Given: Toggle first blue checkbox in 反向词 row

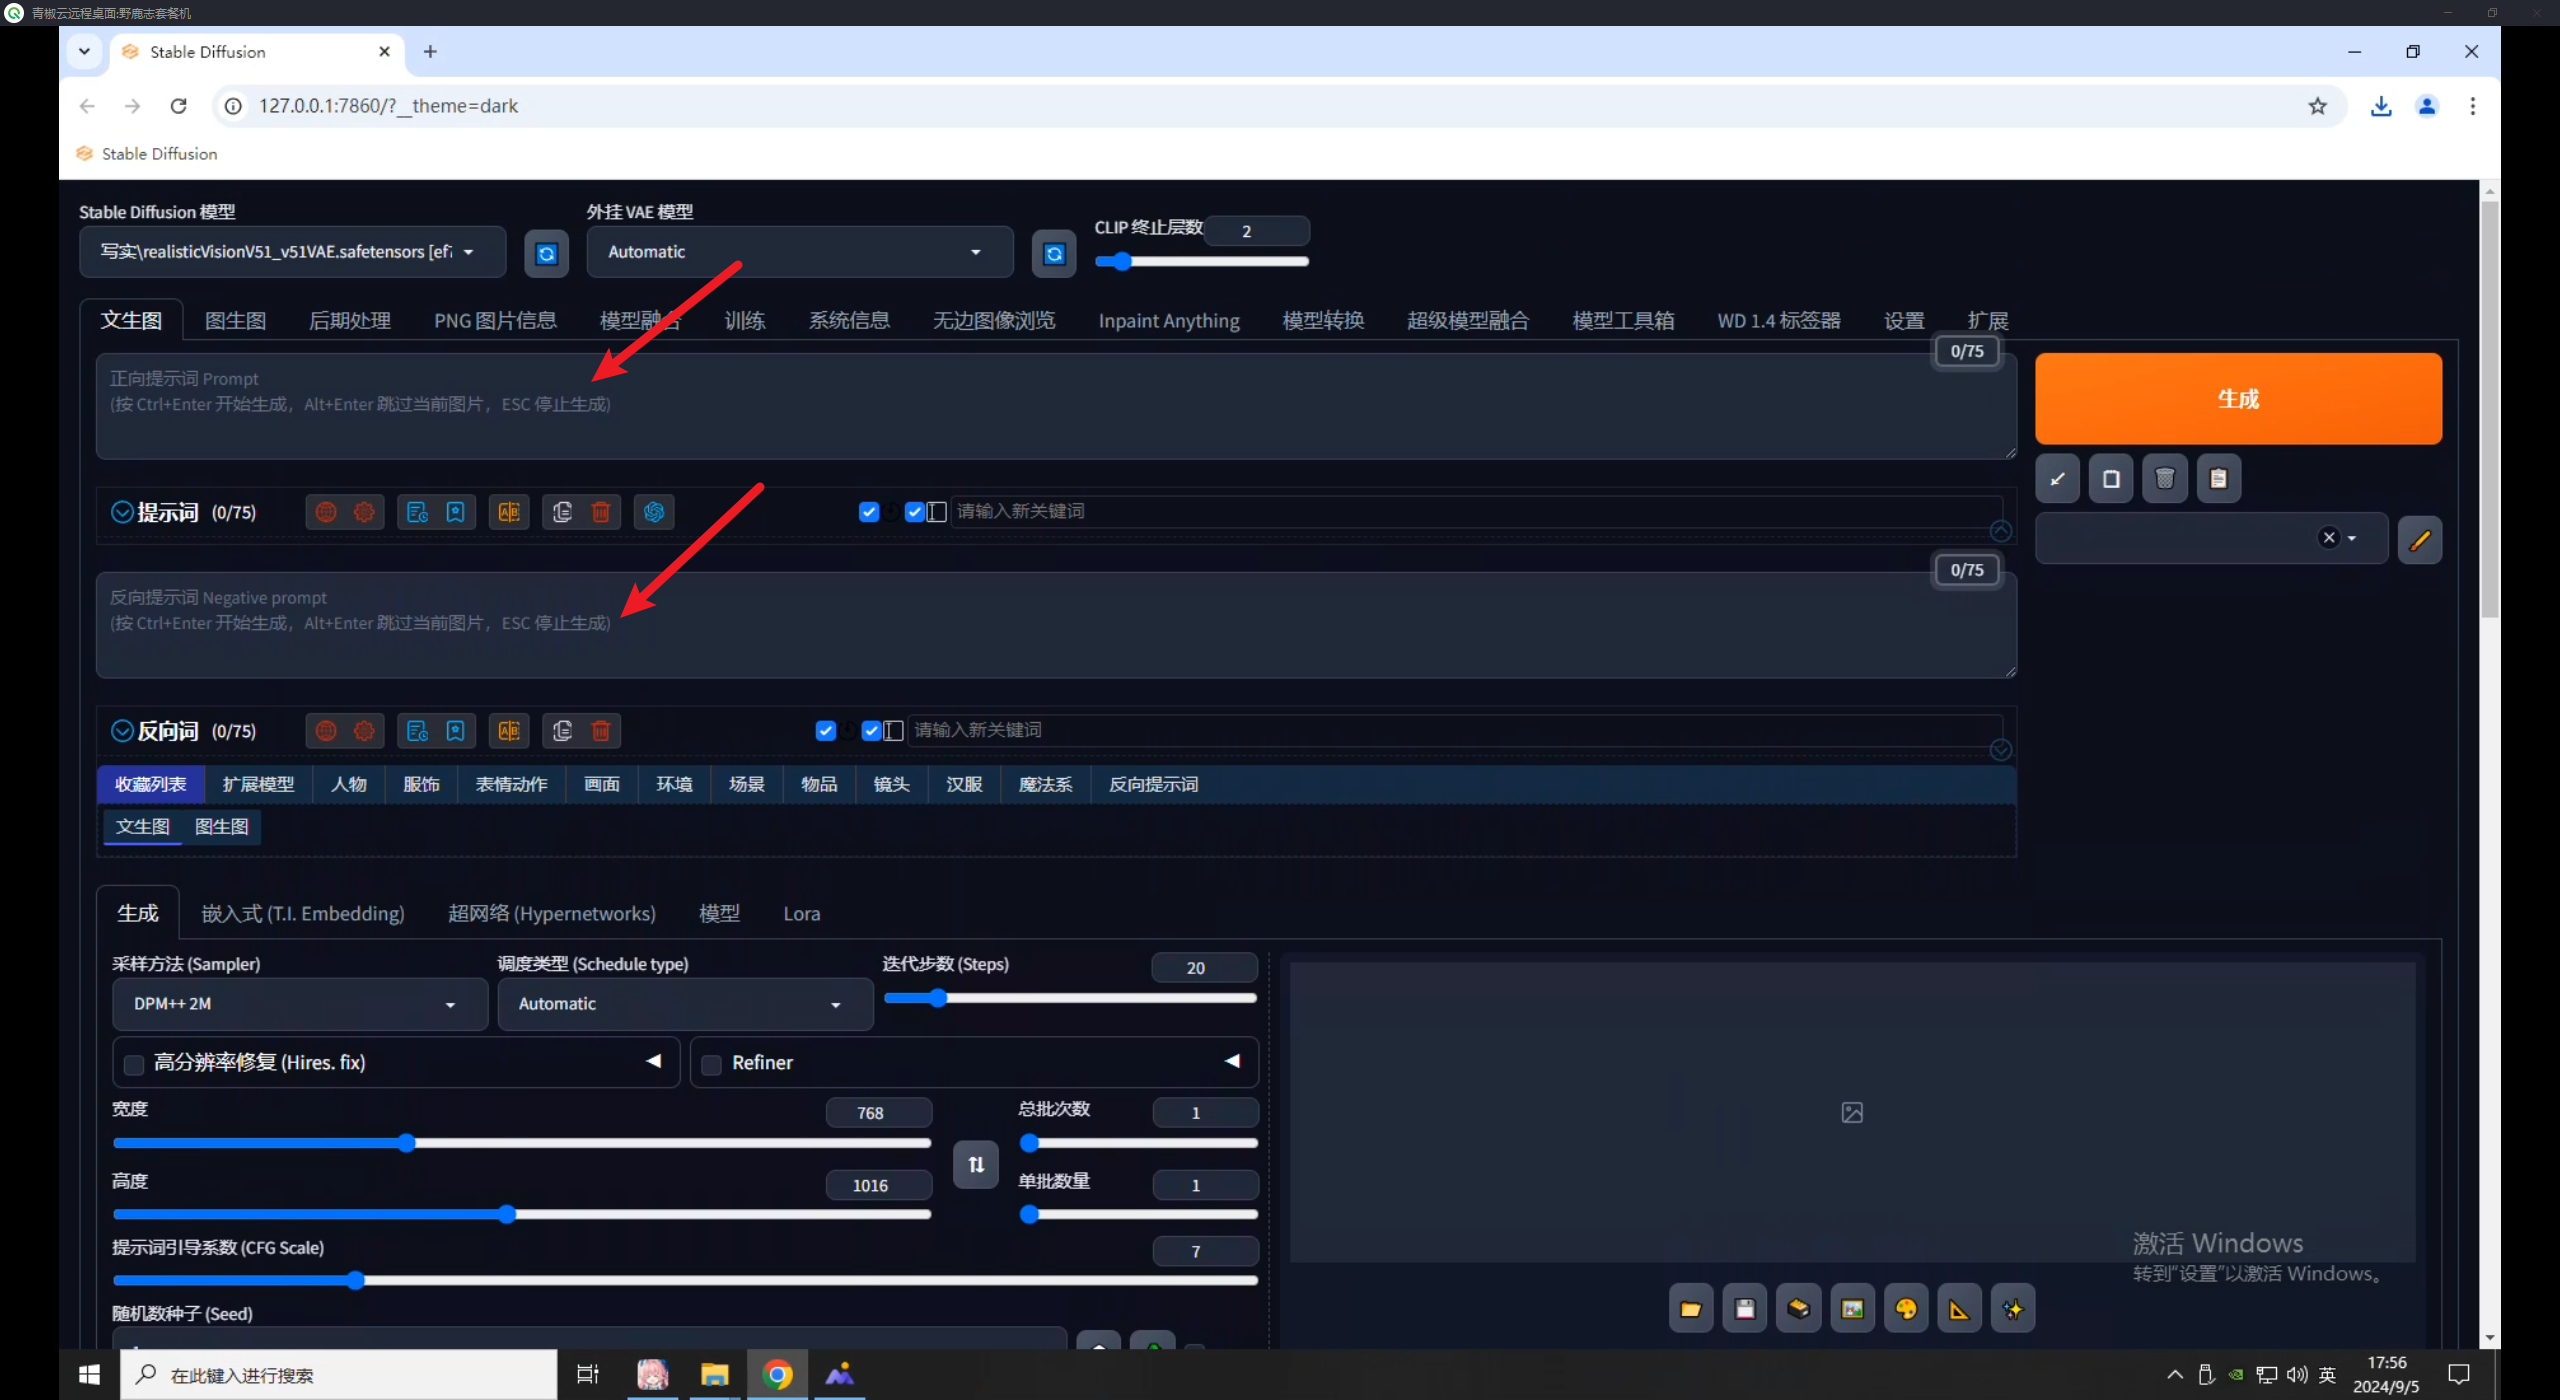Looking at the screenshot, I should [826, 731].
